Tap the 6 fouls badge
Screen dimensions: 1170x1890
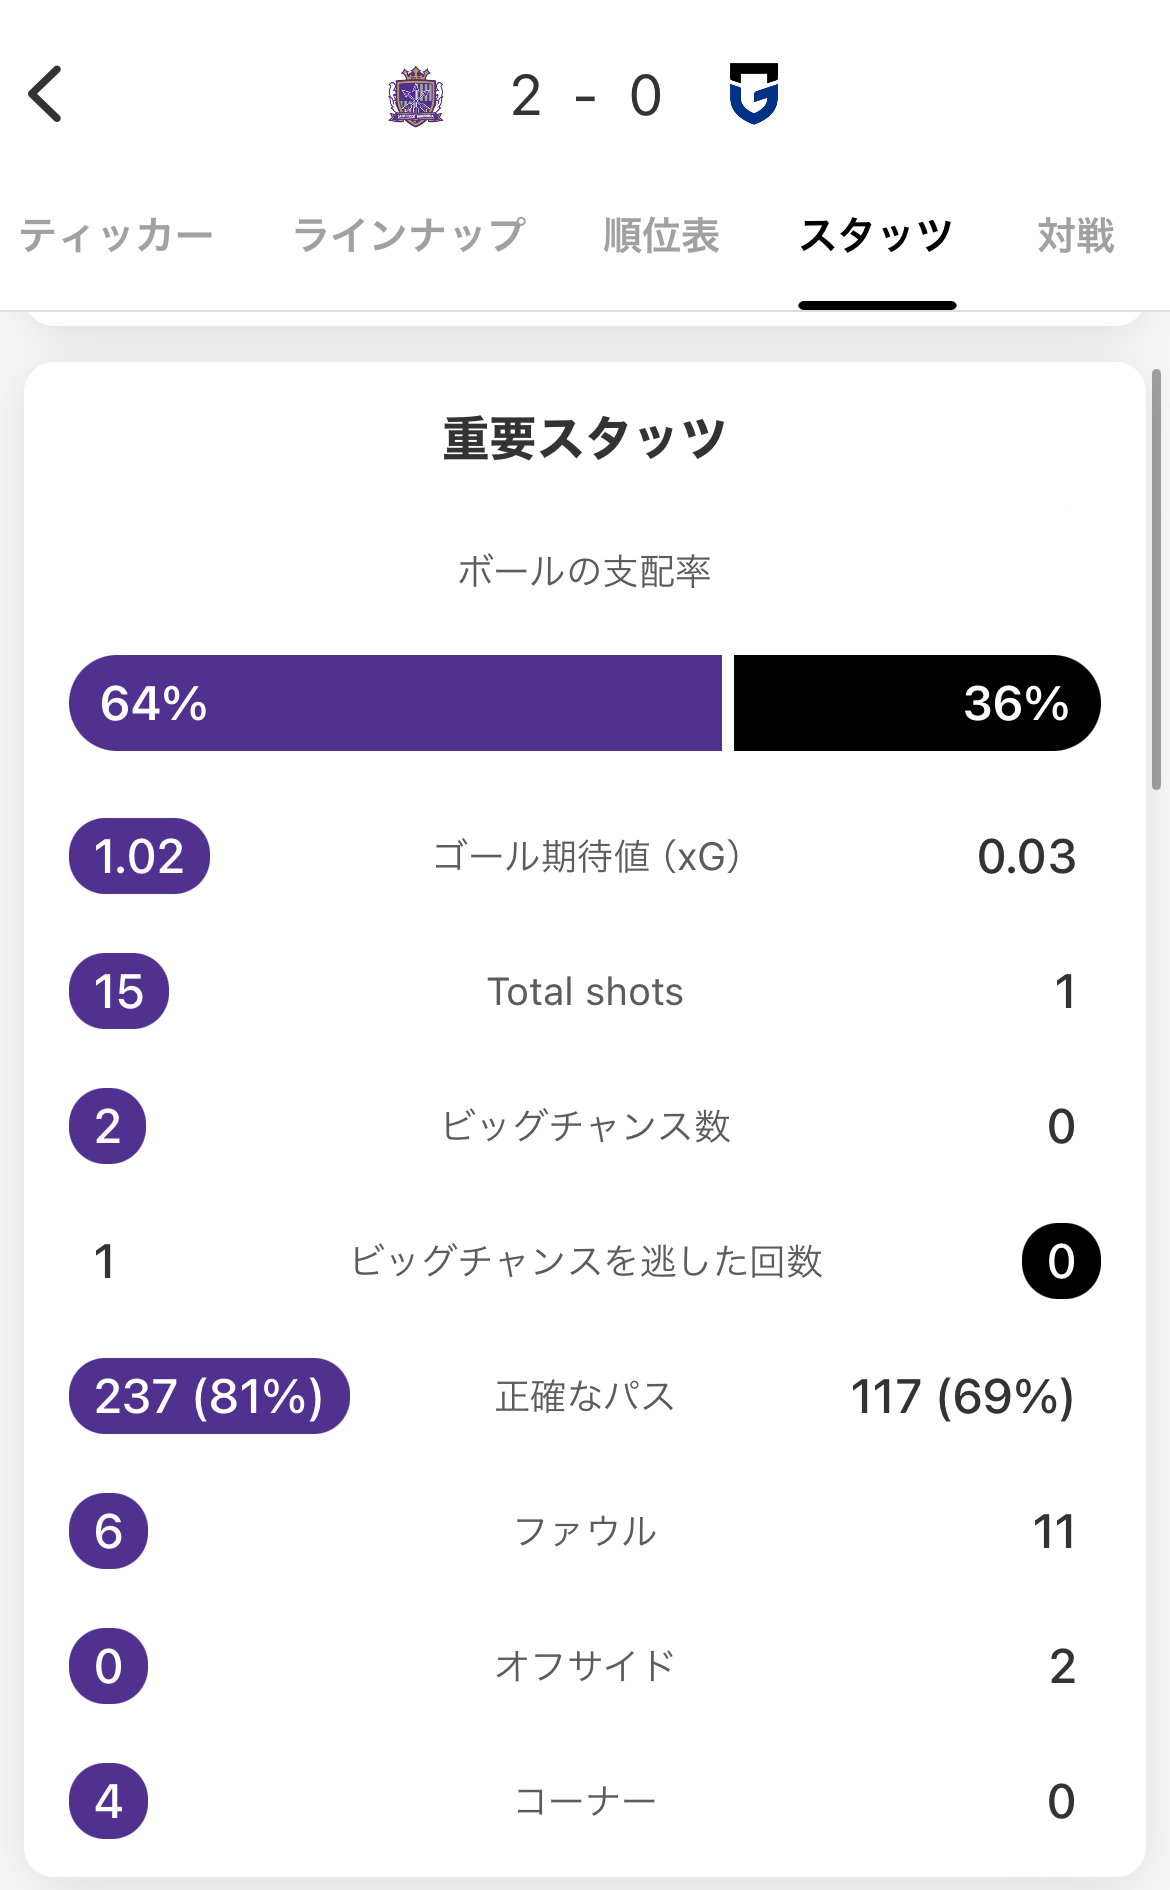(108, 1531)
